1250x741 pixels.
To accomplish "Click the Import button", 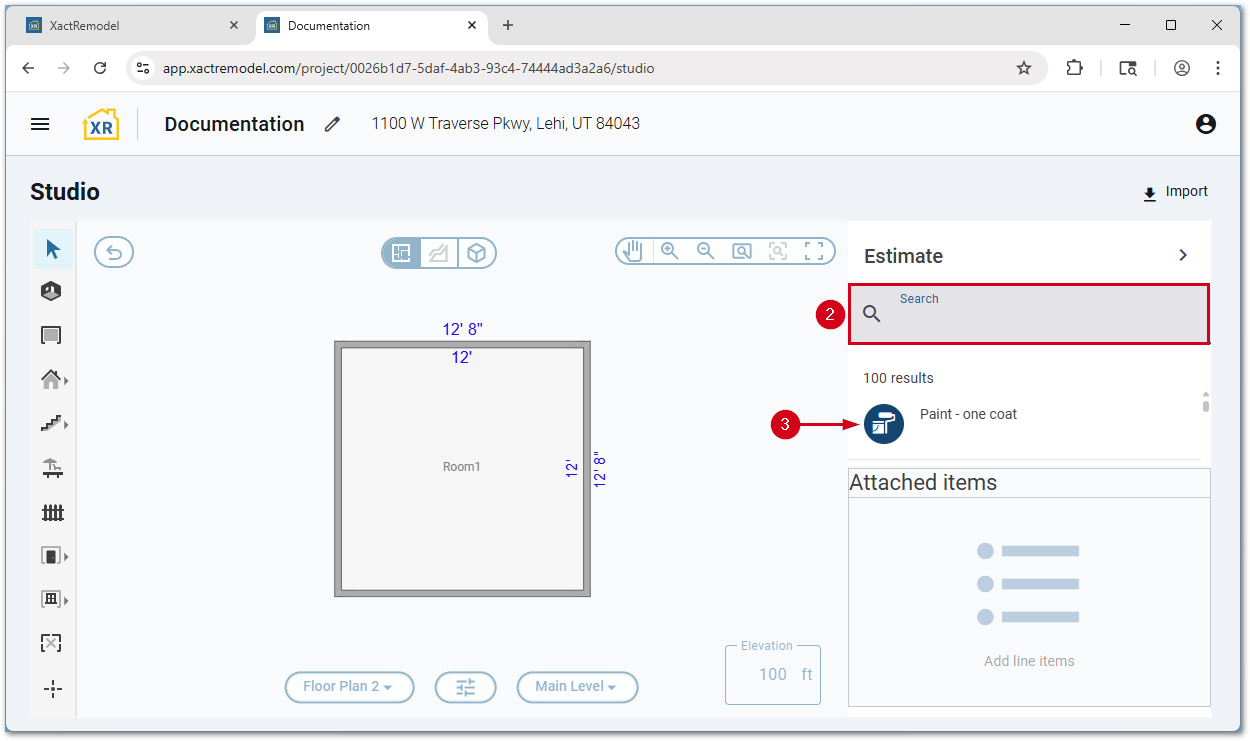I will pos(1175,192).
